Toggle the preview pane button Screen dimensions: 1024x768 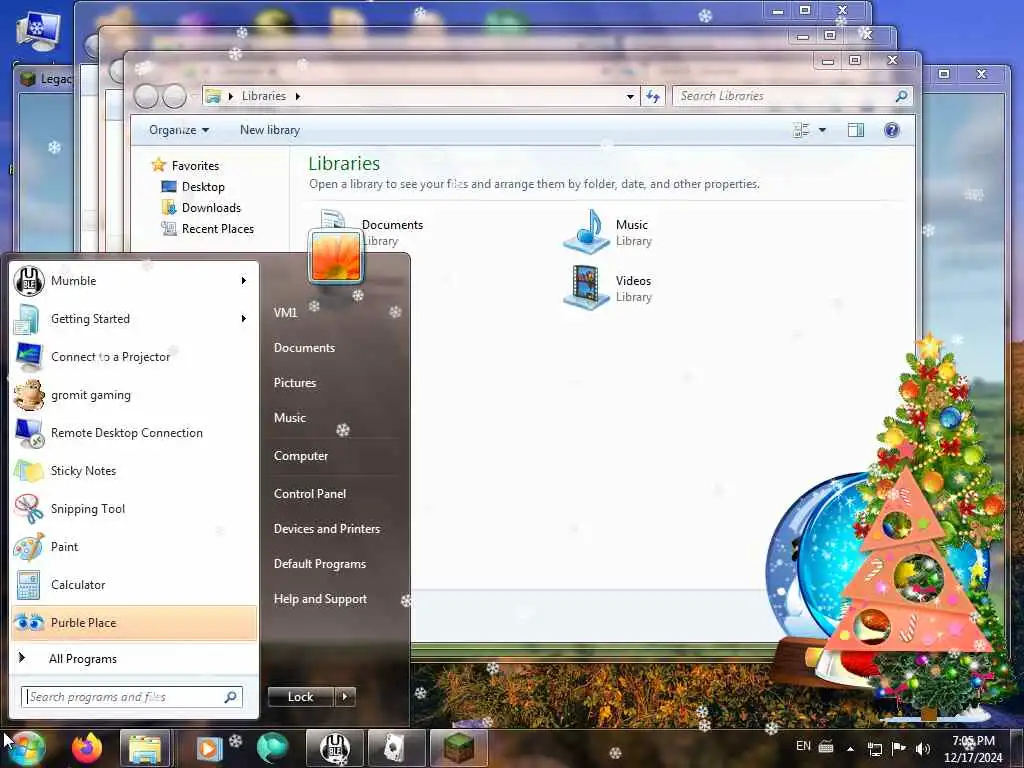(856, 130)
